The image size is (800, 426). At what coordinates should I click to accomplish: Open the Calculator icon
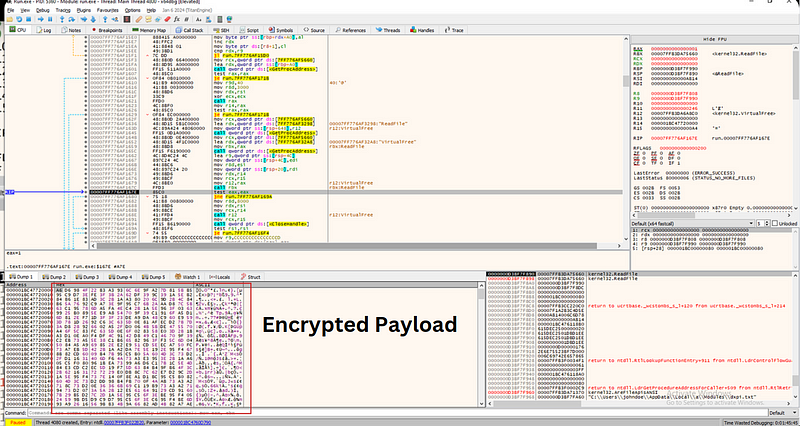tap(219, 19)
